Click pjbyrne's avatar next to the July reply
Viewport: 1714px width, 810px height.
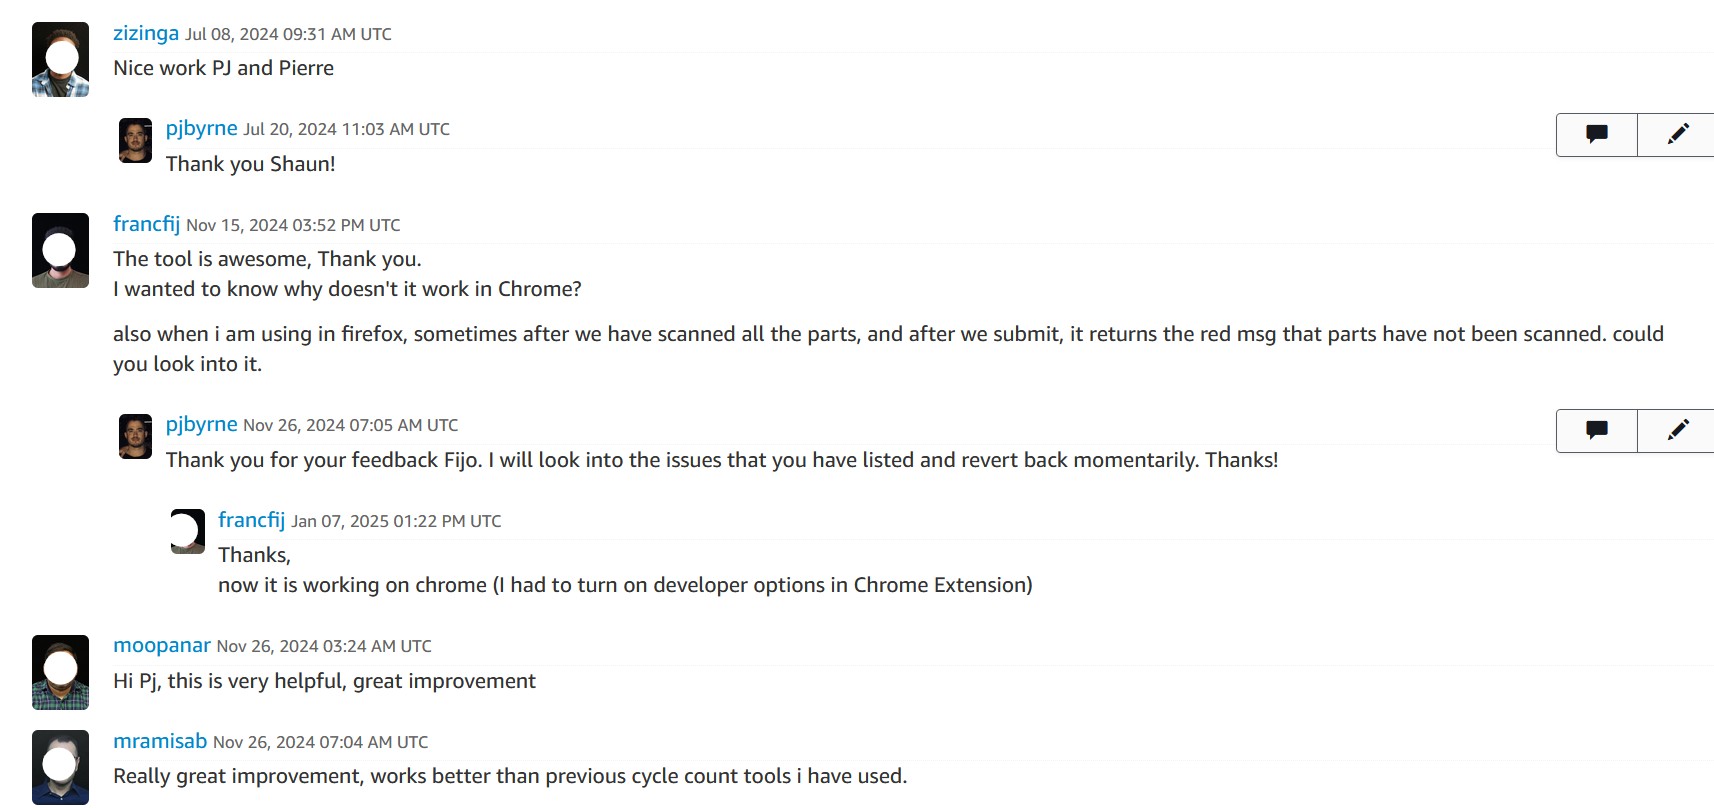134,139
